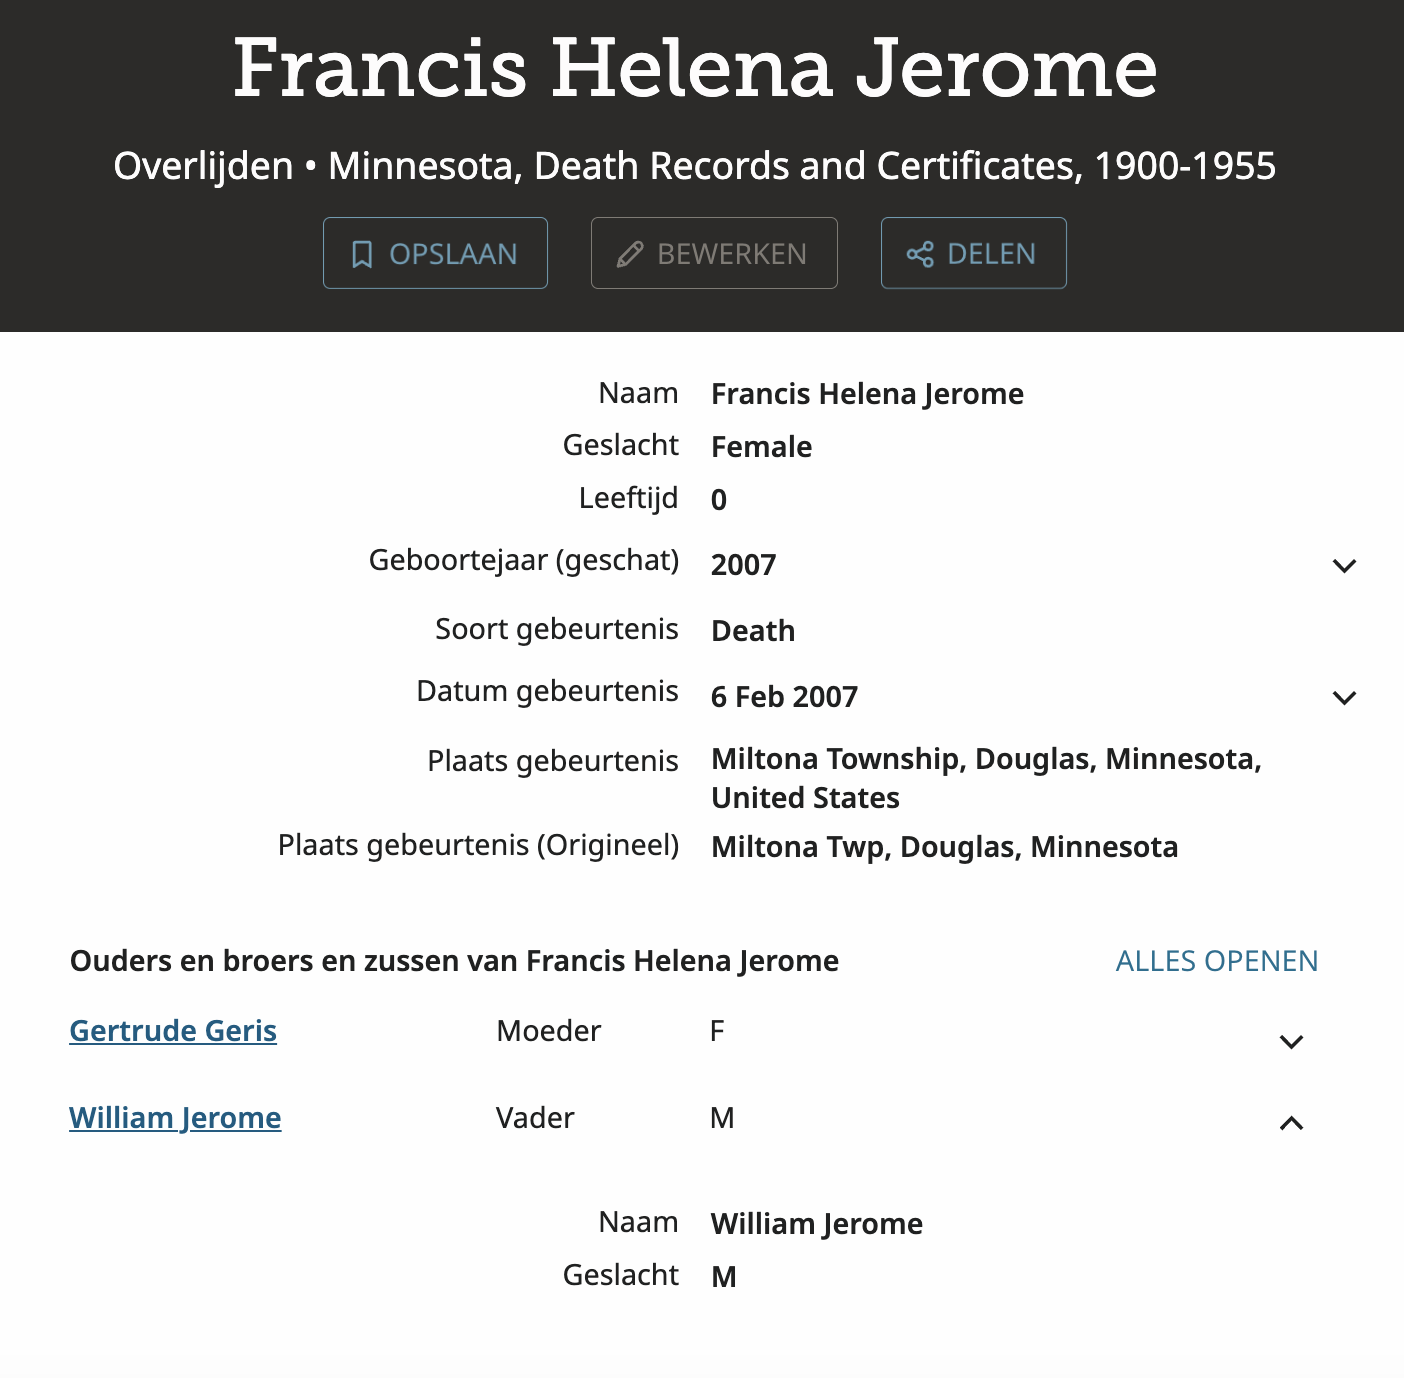Click the Minnesota Death Records collection subtitle
Image resolution: width=1404 pixels, height=1378 pixels.
tap(695, 166)
